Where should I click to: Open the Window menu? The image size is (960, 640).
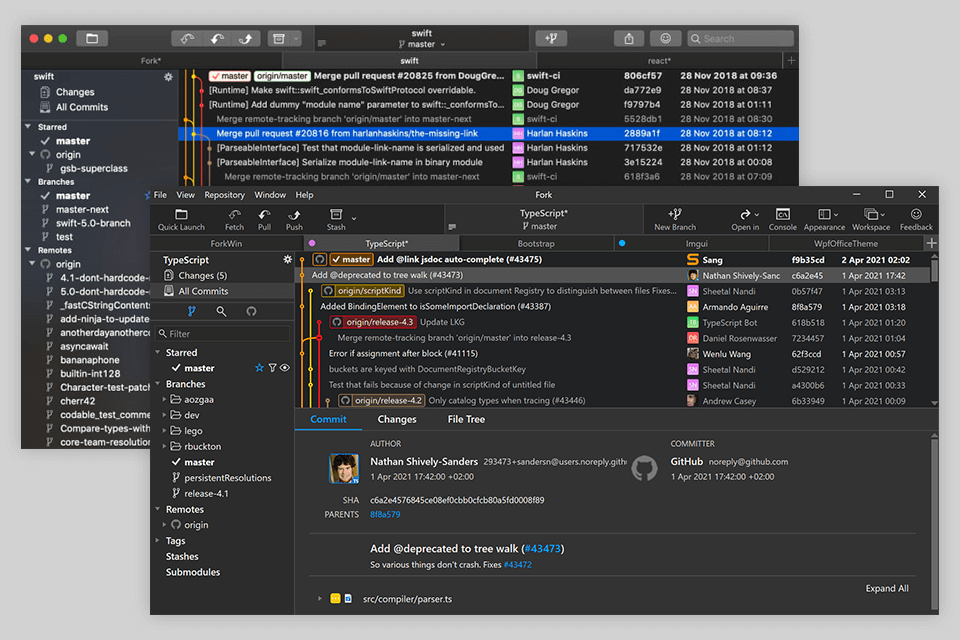270,195
